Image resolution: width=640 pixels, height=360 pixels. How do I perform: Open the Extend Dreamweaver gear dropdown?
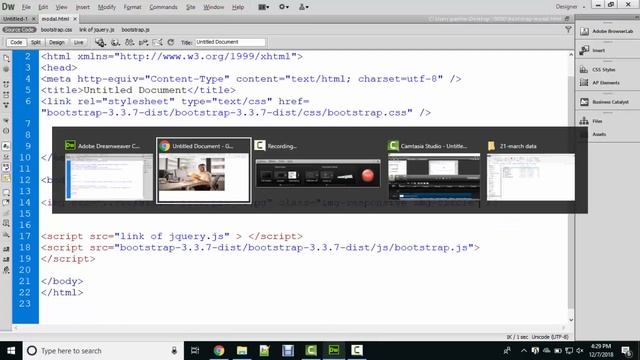tap(284, 7)
